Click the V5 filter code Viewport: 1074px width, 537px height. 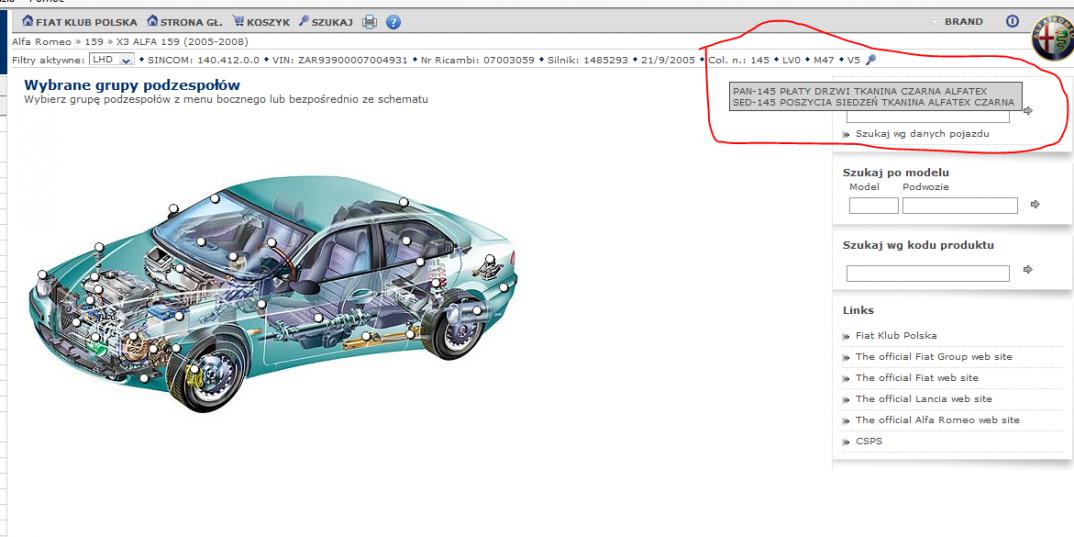click(x=853, y=60)
